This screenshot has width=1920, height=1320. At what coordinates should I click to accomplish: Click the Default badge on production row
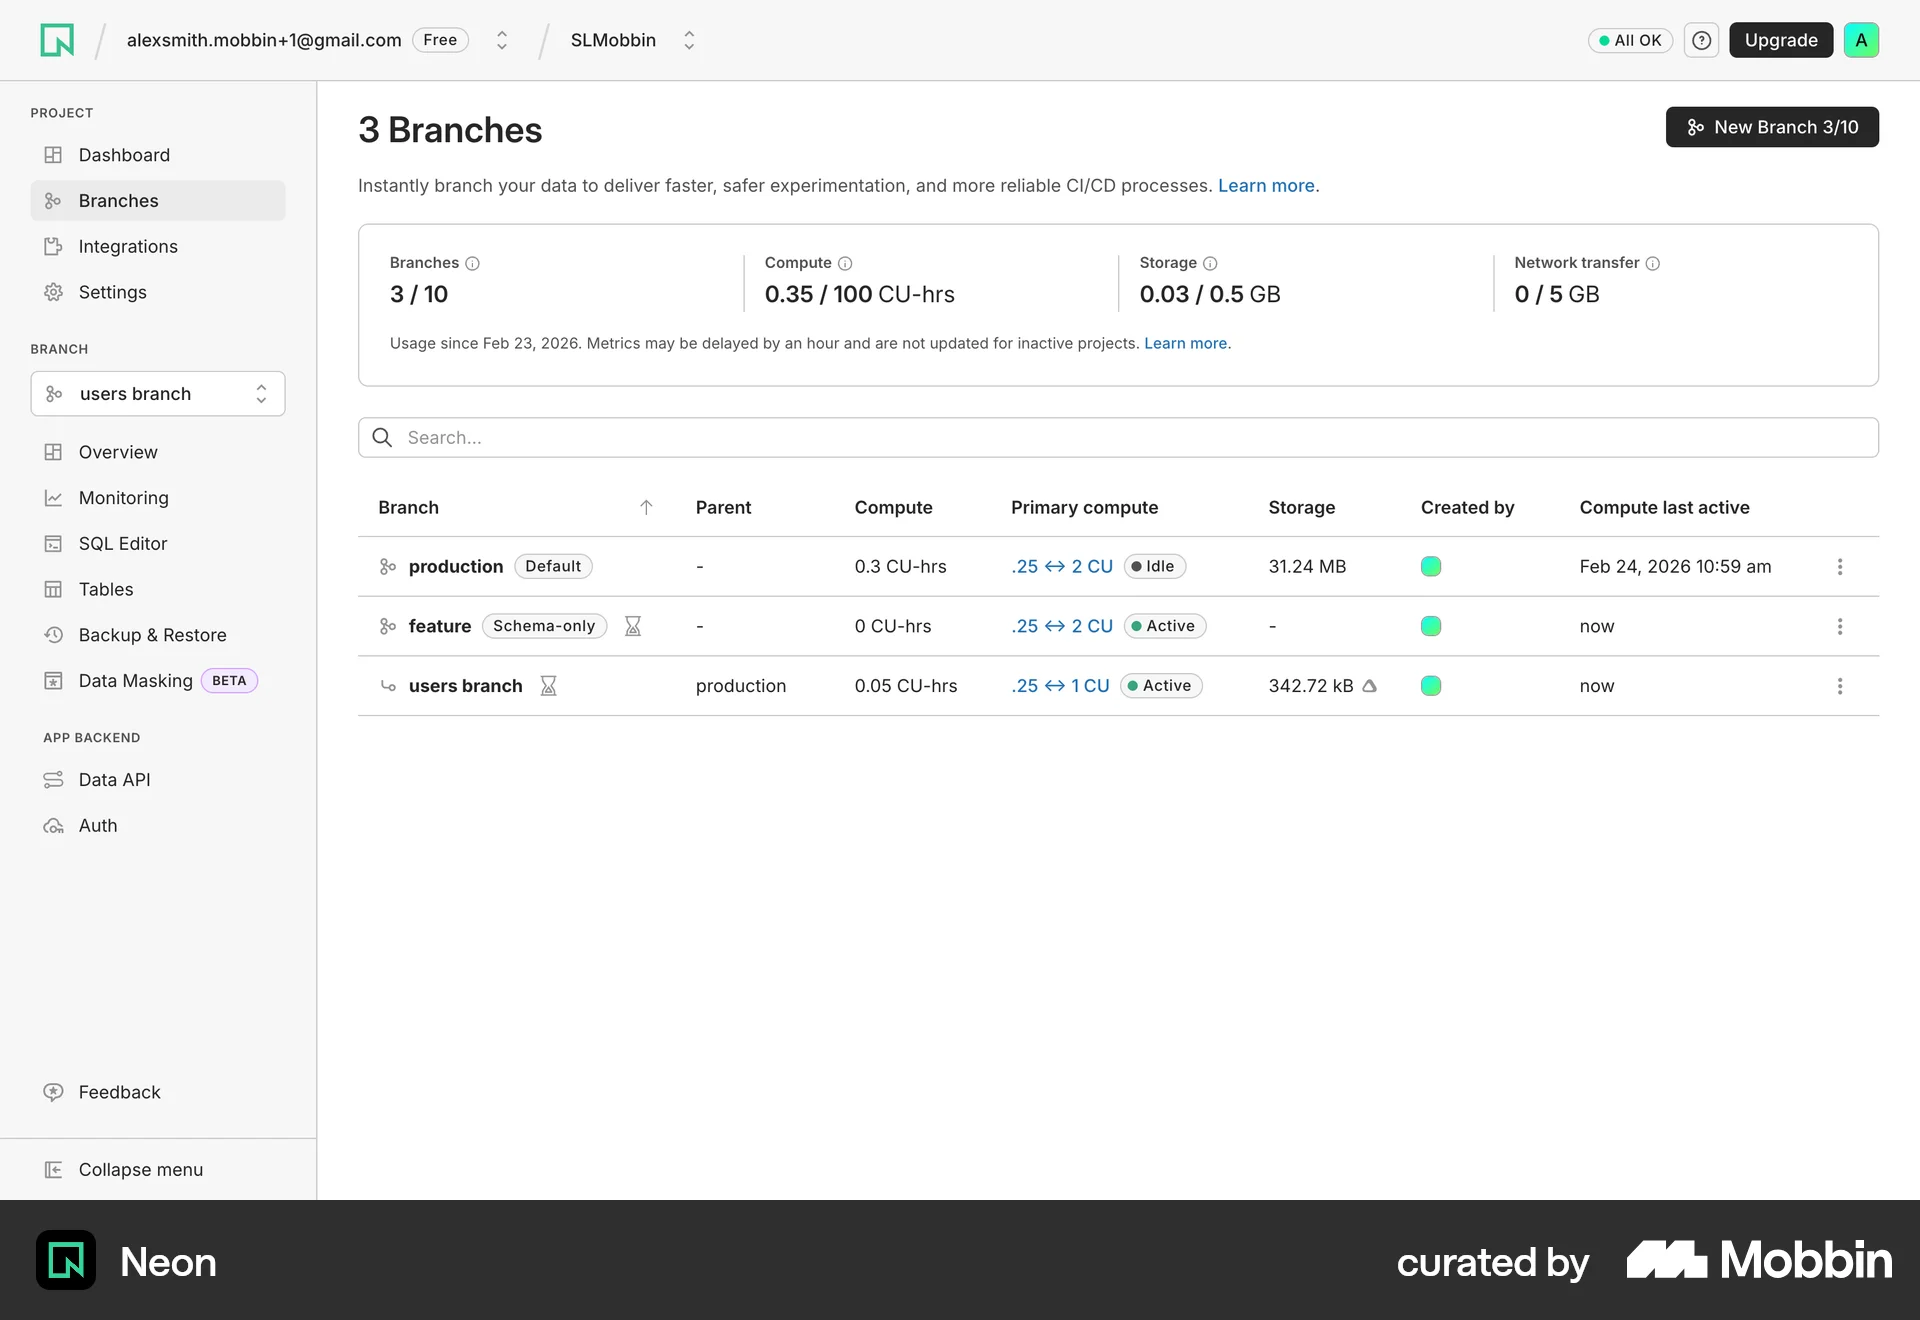pyautogui.click(x=553, y=567)
